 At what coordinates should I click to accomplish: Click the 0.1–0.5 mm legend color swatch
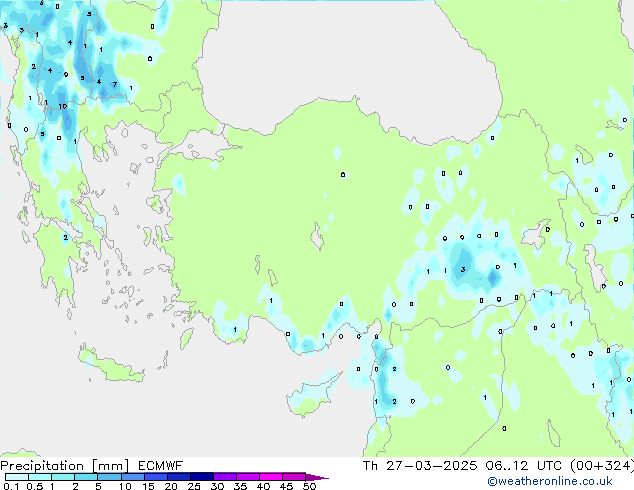tap(17, 477)
